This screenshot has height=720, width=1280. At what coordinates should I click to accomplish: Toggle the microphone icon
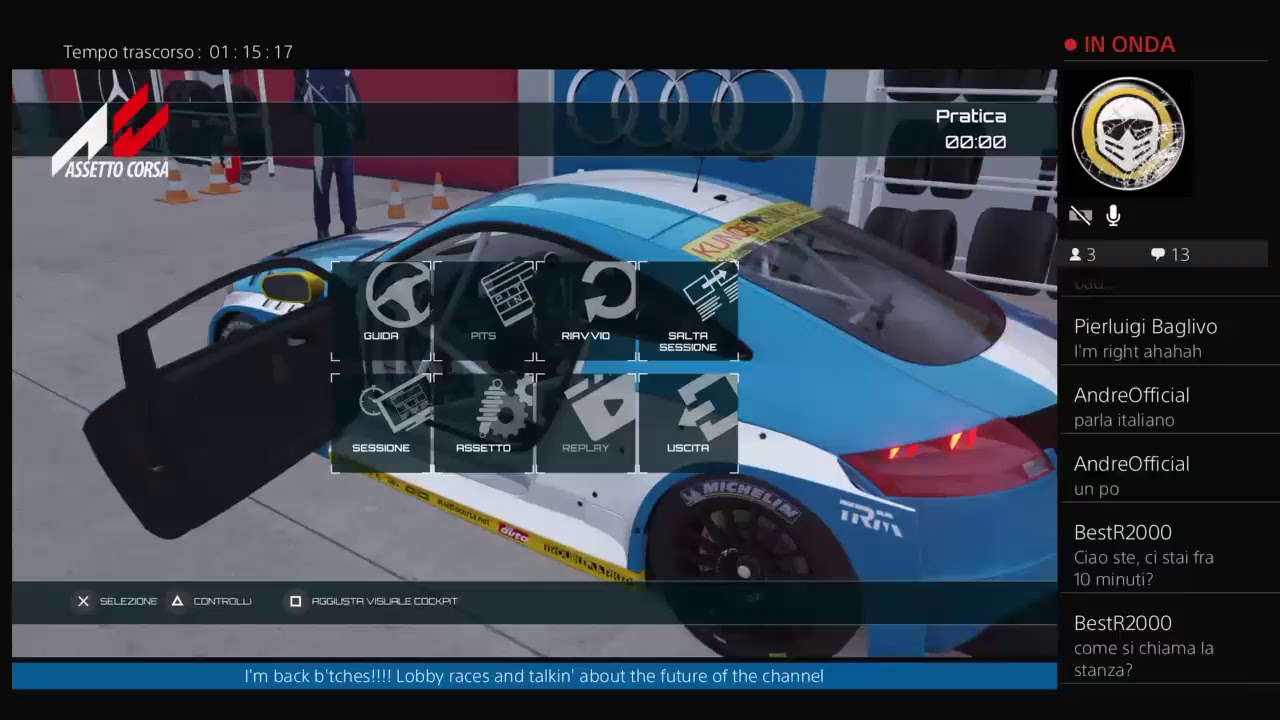click(x=1113, y=215)
